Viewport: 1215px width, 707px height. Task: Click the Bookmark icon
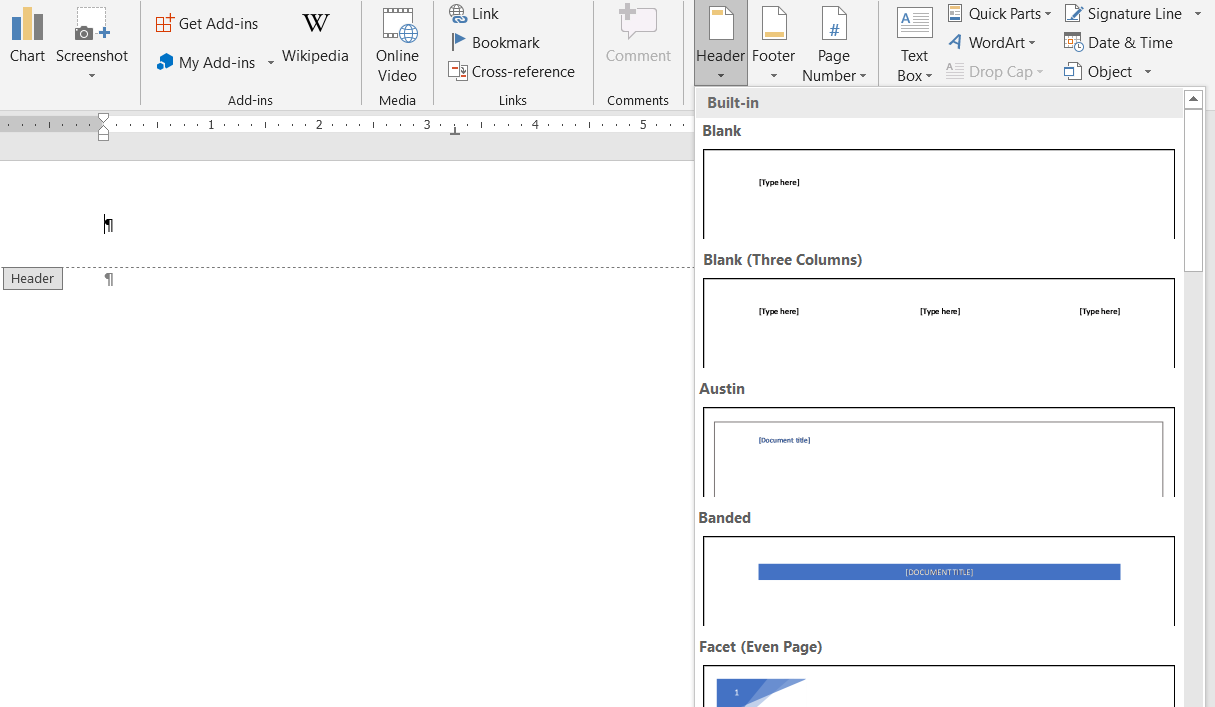458,42
